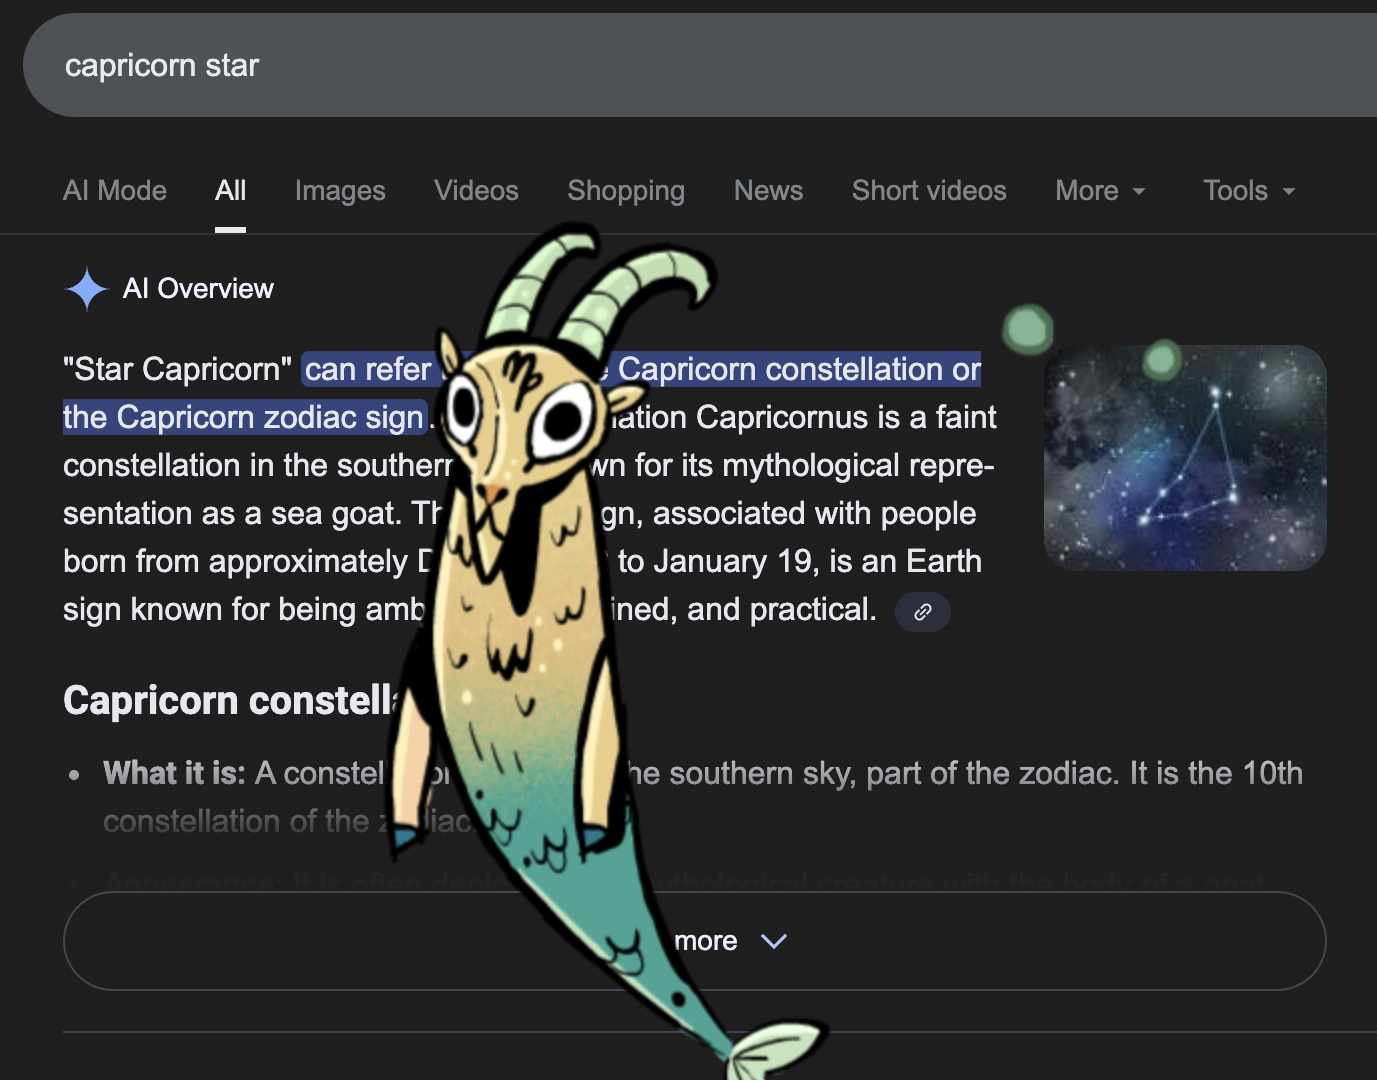Click the 'Capricorn constell' section heading
The image size is (1377, 1080).
(x=232, y=700)
